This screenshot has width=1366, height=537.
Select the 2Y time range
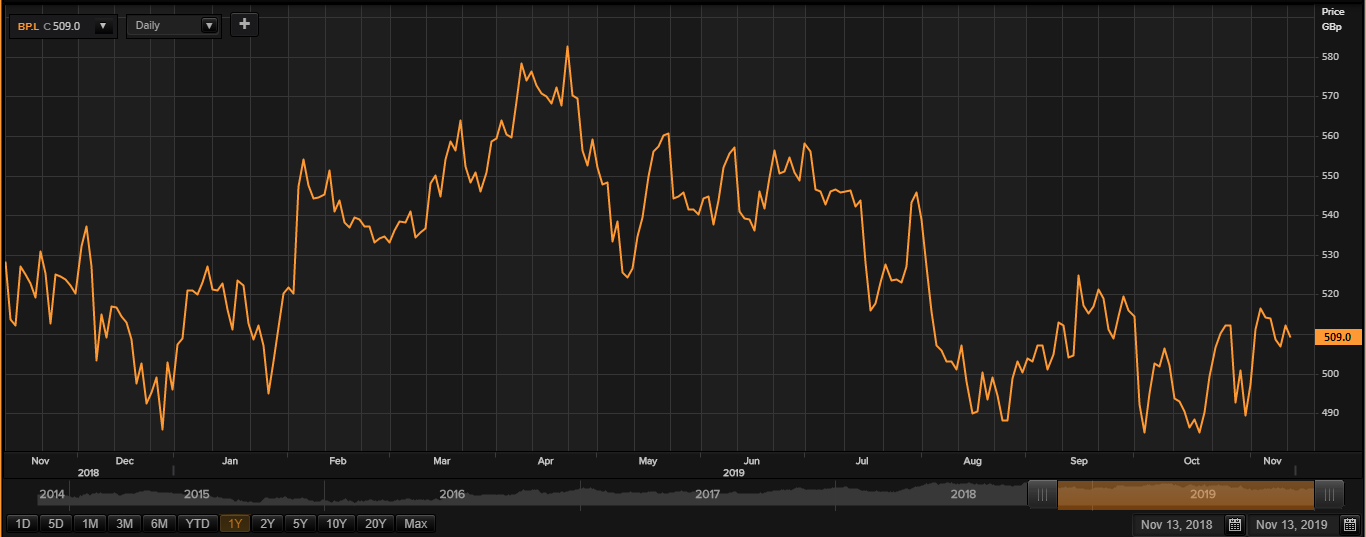(267, 523)
